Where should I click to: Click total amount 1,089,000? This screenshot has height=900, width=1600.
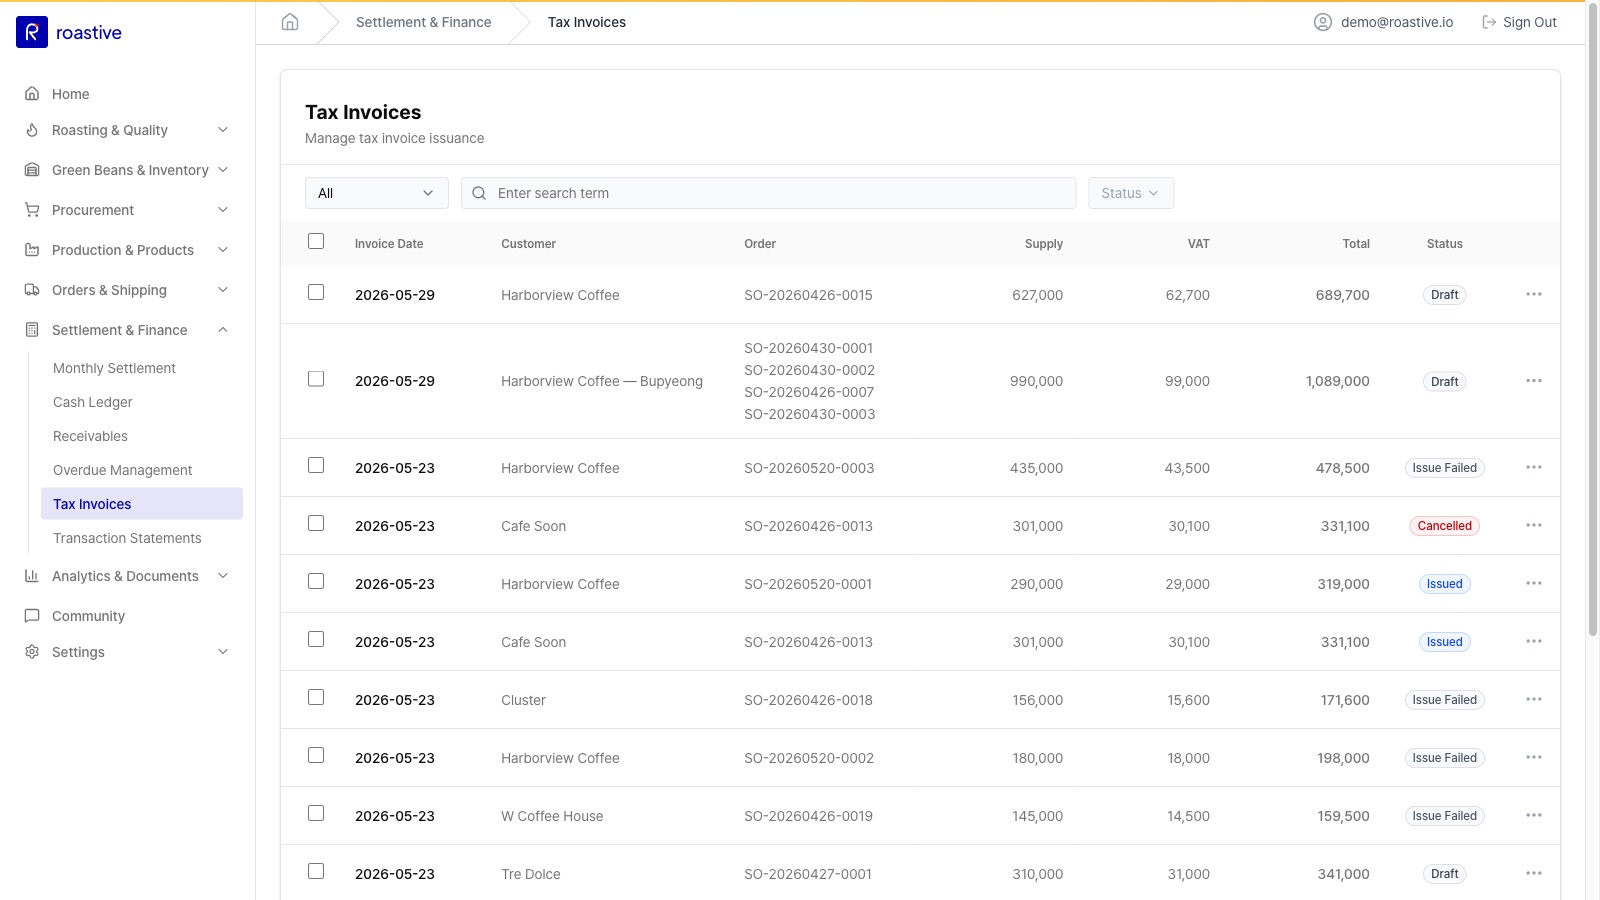[1338, 381]
